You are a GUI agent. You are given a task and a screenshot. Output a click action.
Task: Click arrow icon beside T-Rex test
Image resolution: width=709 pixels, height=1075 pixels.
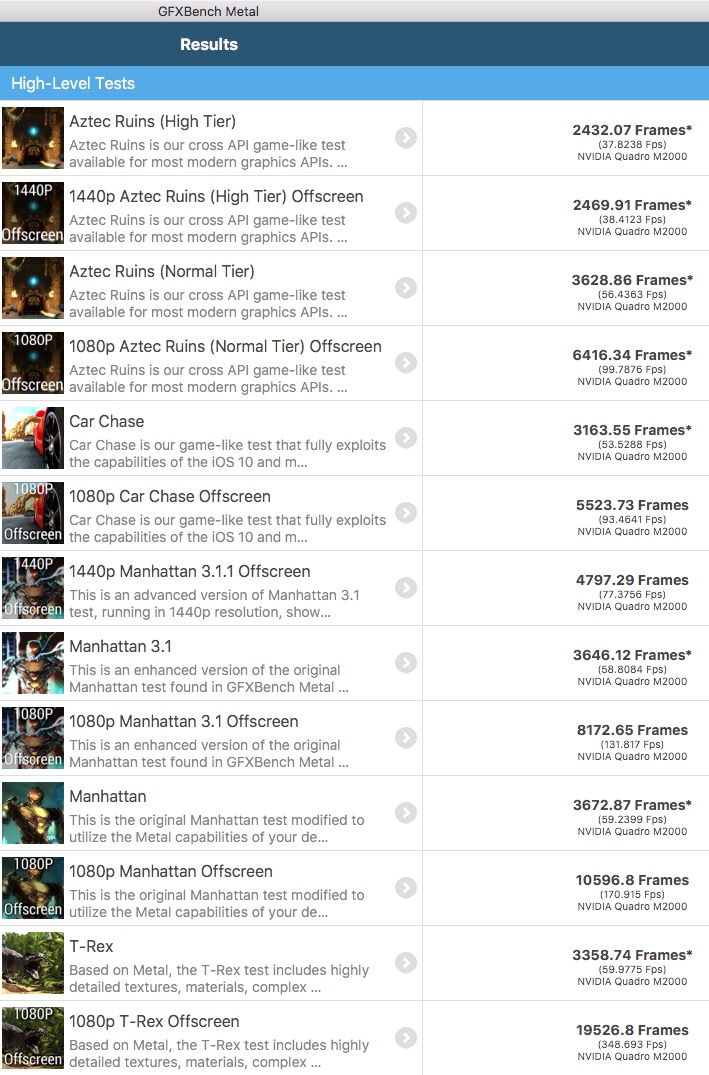[x=406, y=963]
